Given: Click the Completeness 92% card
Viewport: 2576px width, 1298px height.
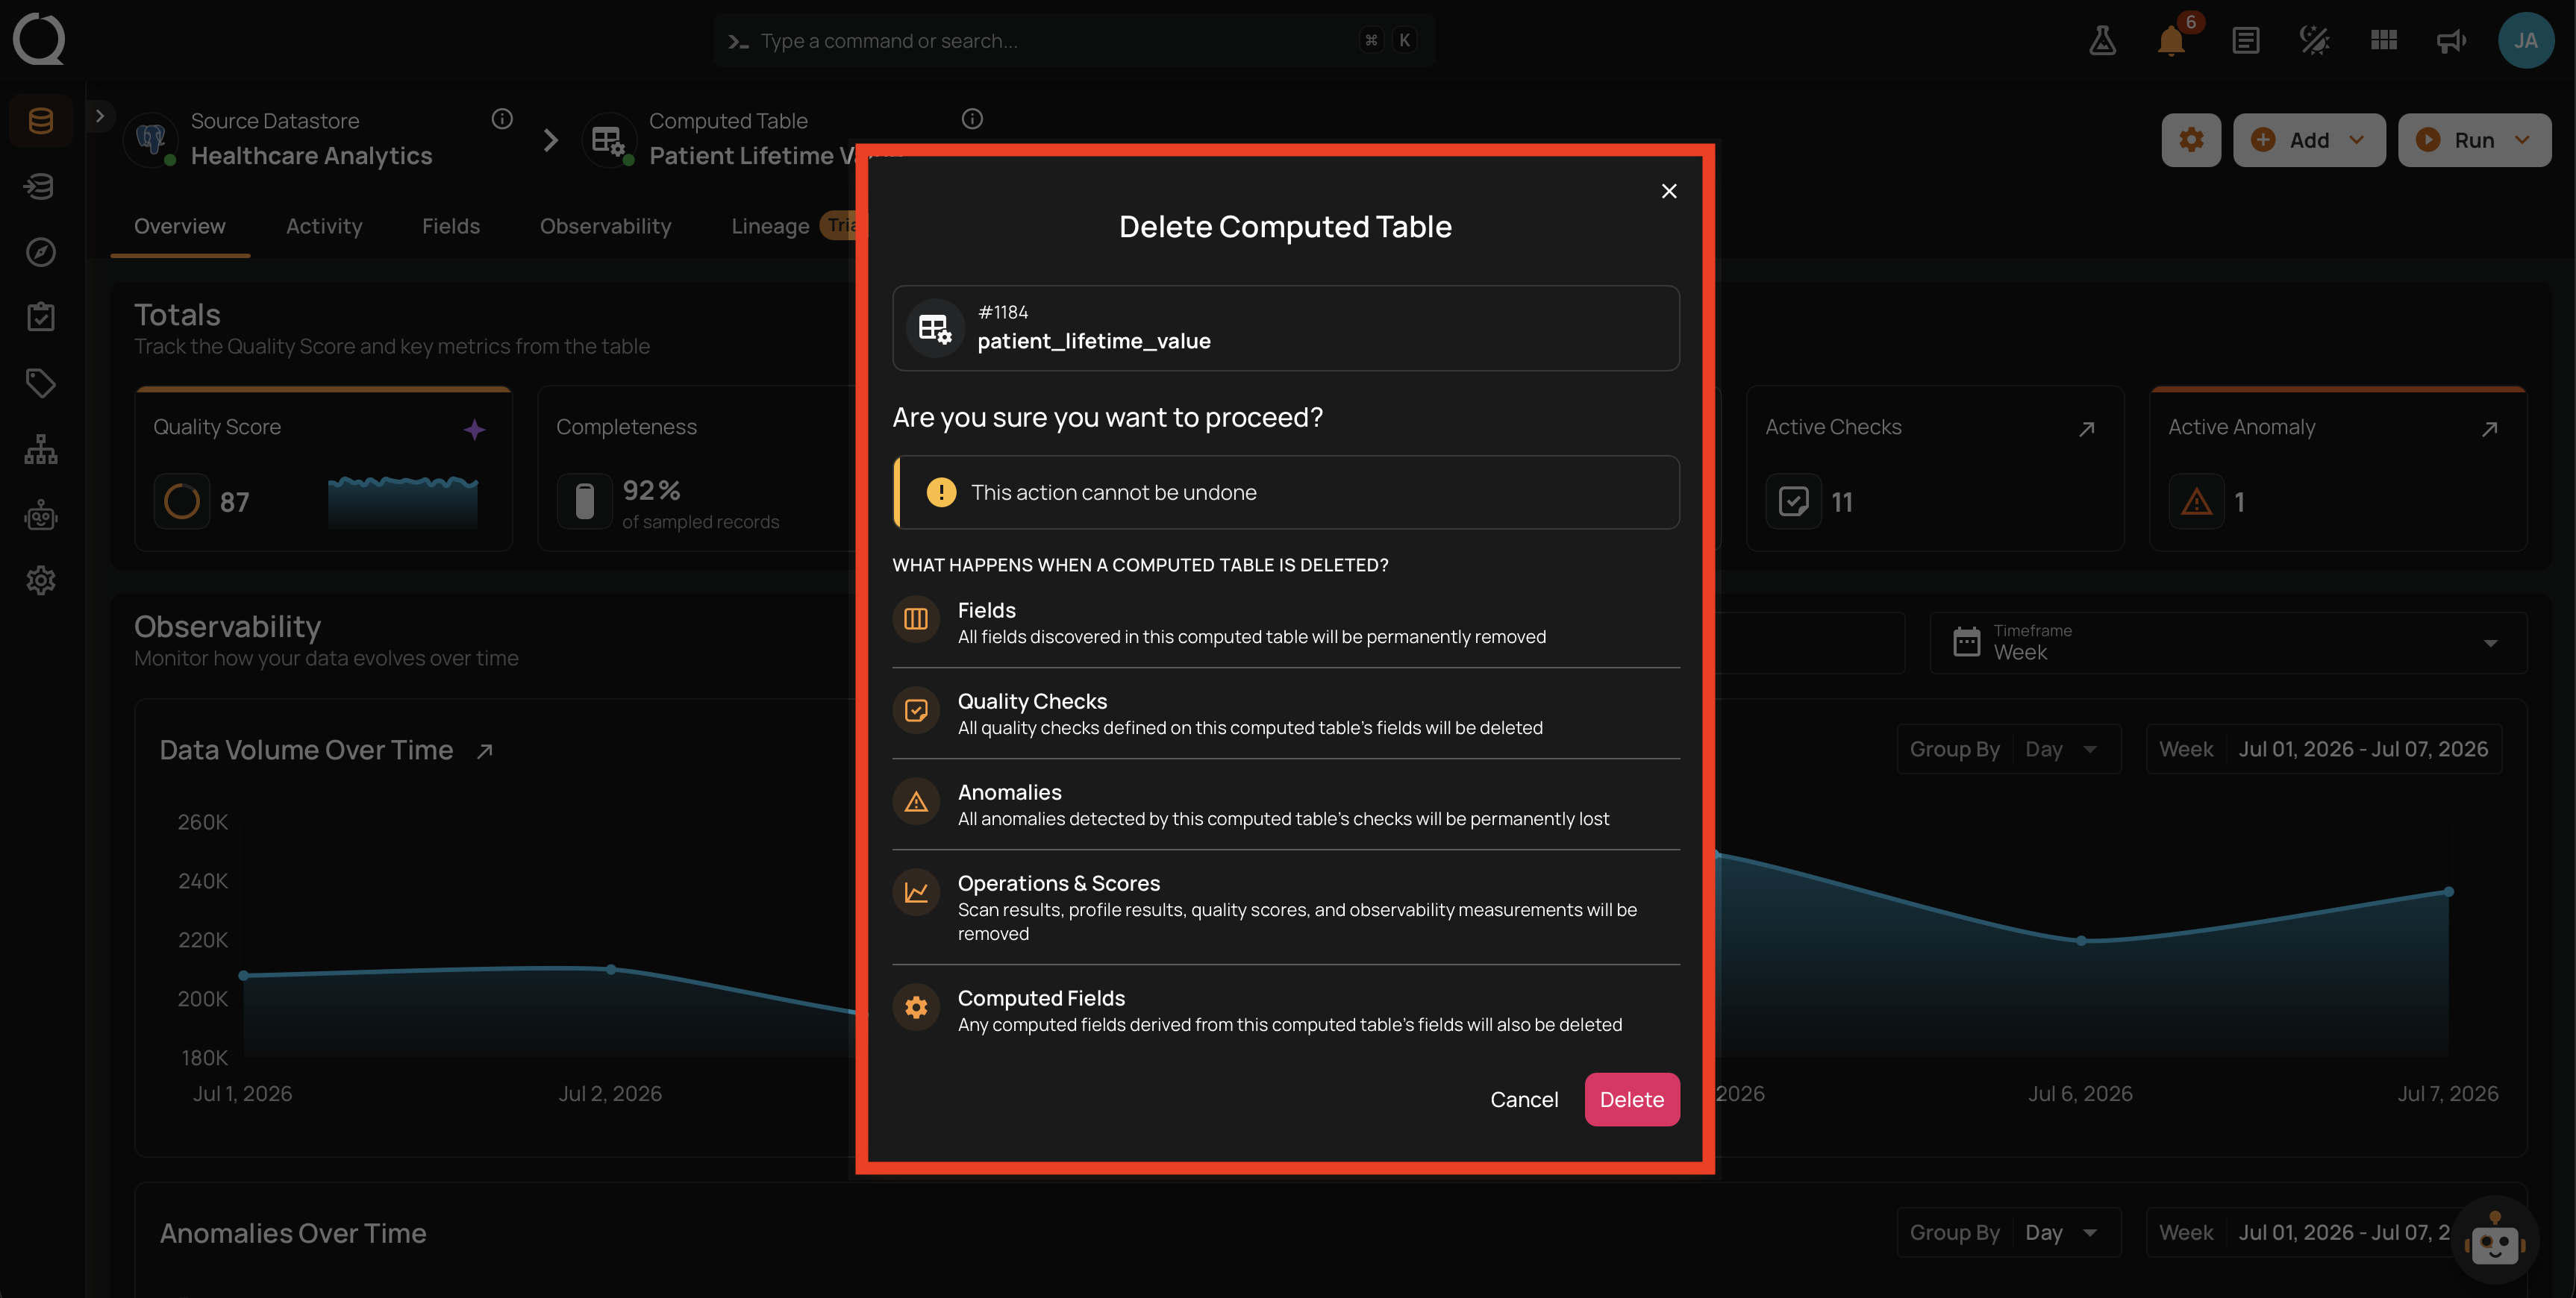Looking at the screenshot, I should 700,469.
